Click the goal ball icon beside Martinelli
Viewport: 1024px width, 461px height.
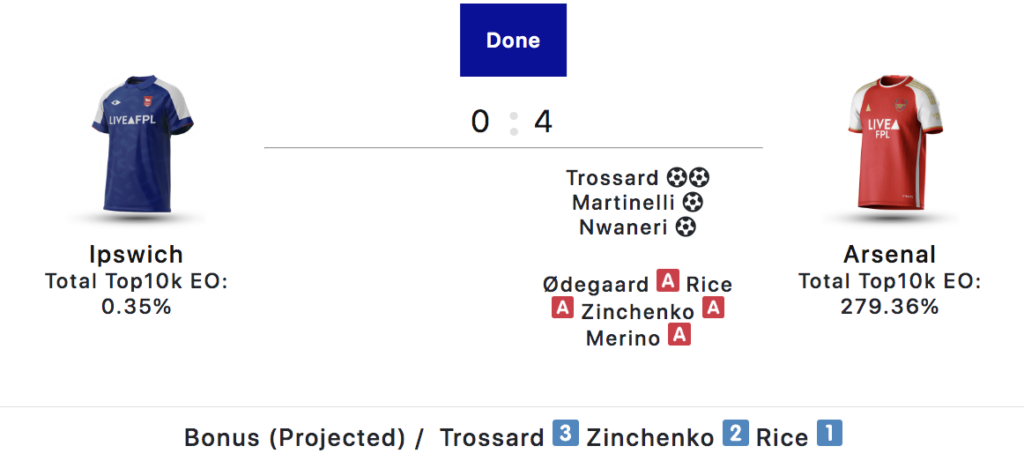pyautogui.click(x=693, y=203)
